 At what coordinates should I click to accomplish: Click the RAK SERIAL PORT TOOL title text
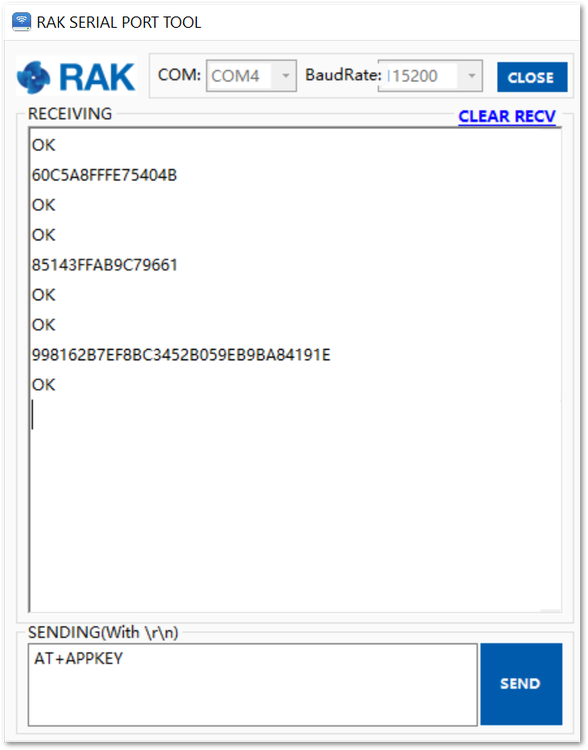(119, 22)
